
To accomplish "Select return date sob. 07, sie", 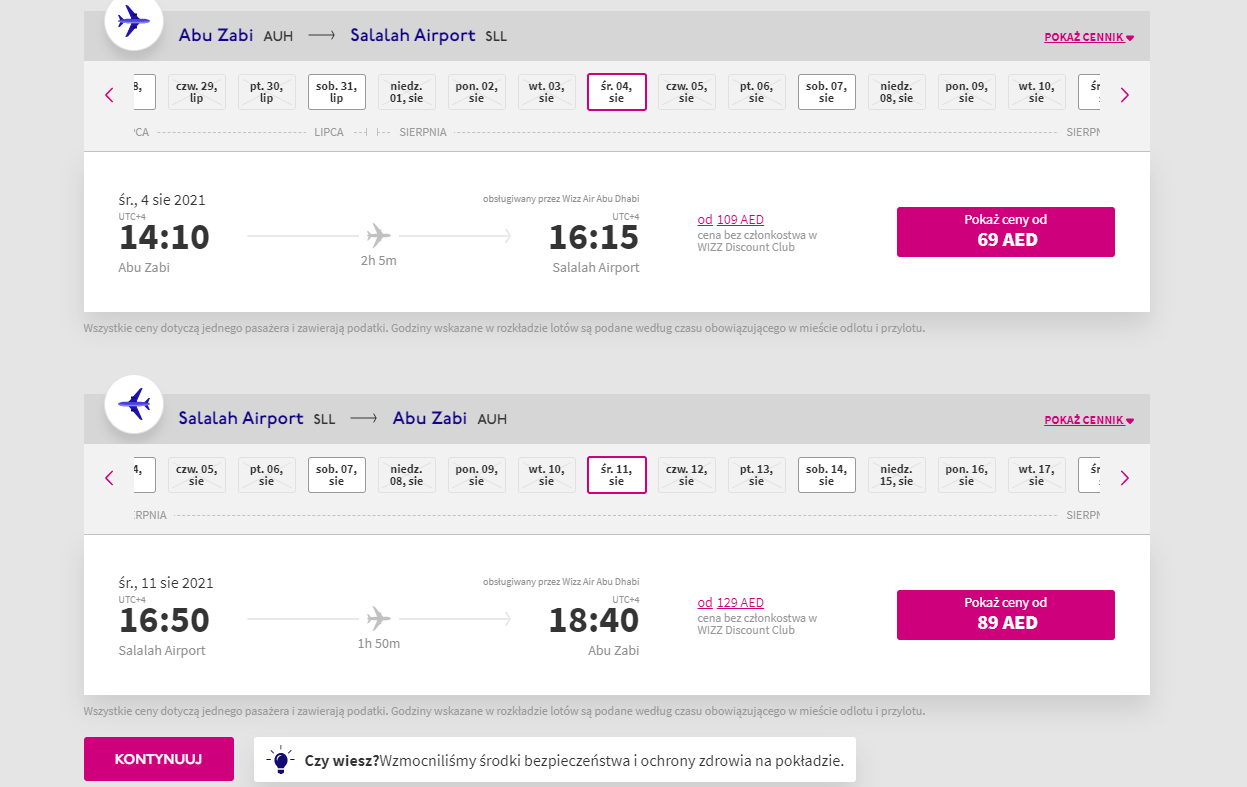I will 337,475.
